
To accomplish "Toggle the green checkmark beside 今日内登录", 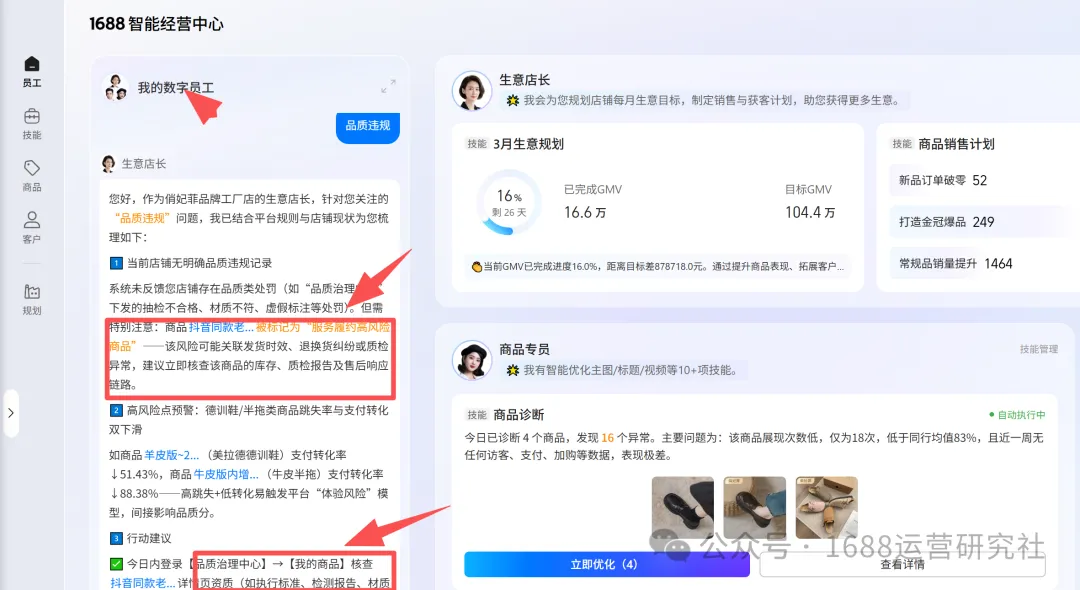I will pyautogui.click(x=116, y=564).
